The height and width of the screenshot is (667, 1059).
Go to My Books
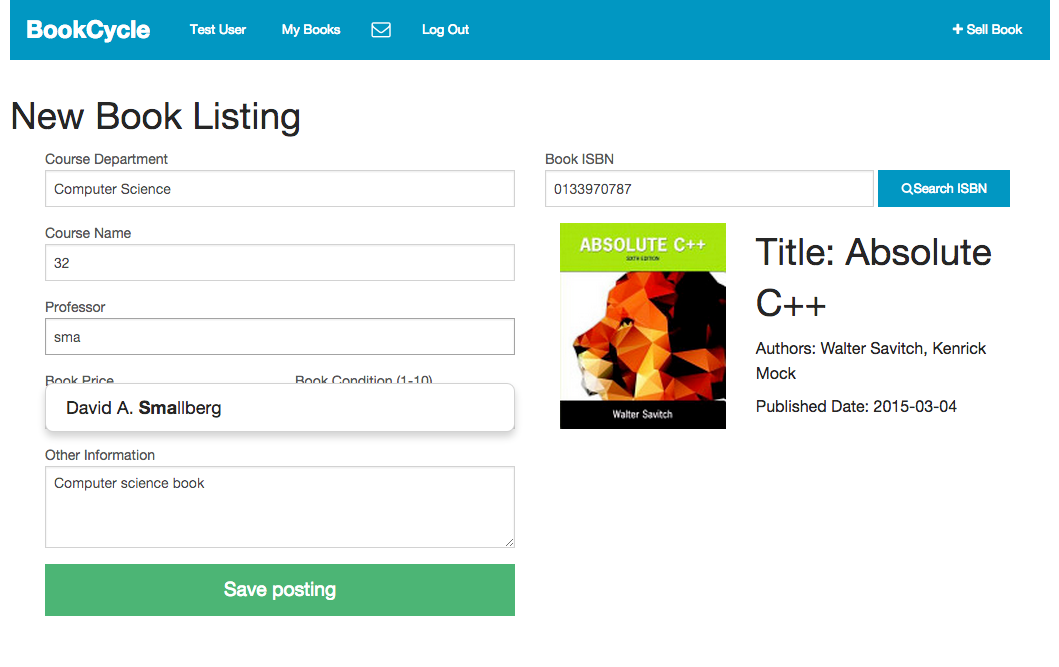click(x=311, y=30)
